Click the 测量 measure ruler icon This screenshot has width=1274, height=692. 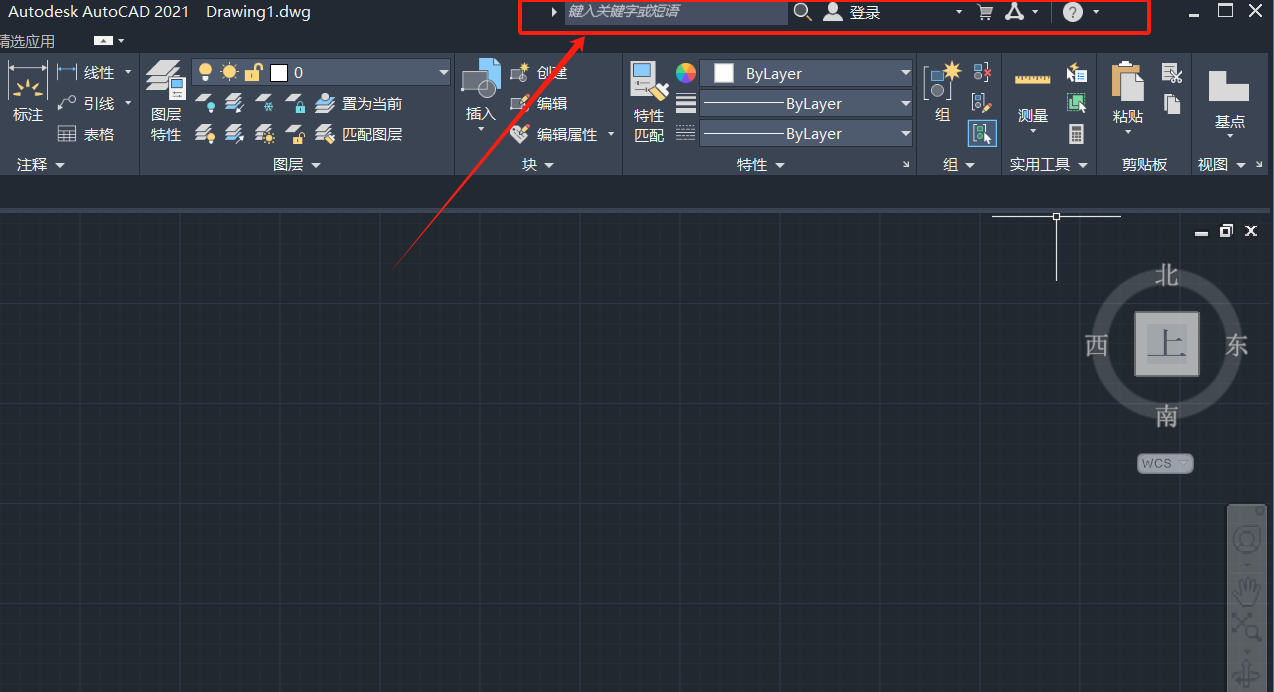point(1032,92)
